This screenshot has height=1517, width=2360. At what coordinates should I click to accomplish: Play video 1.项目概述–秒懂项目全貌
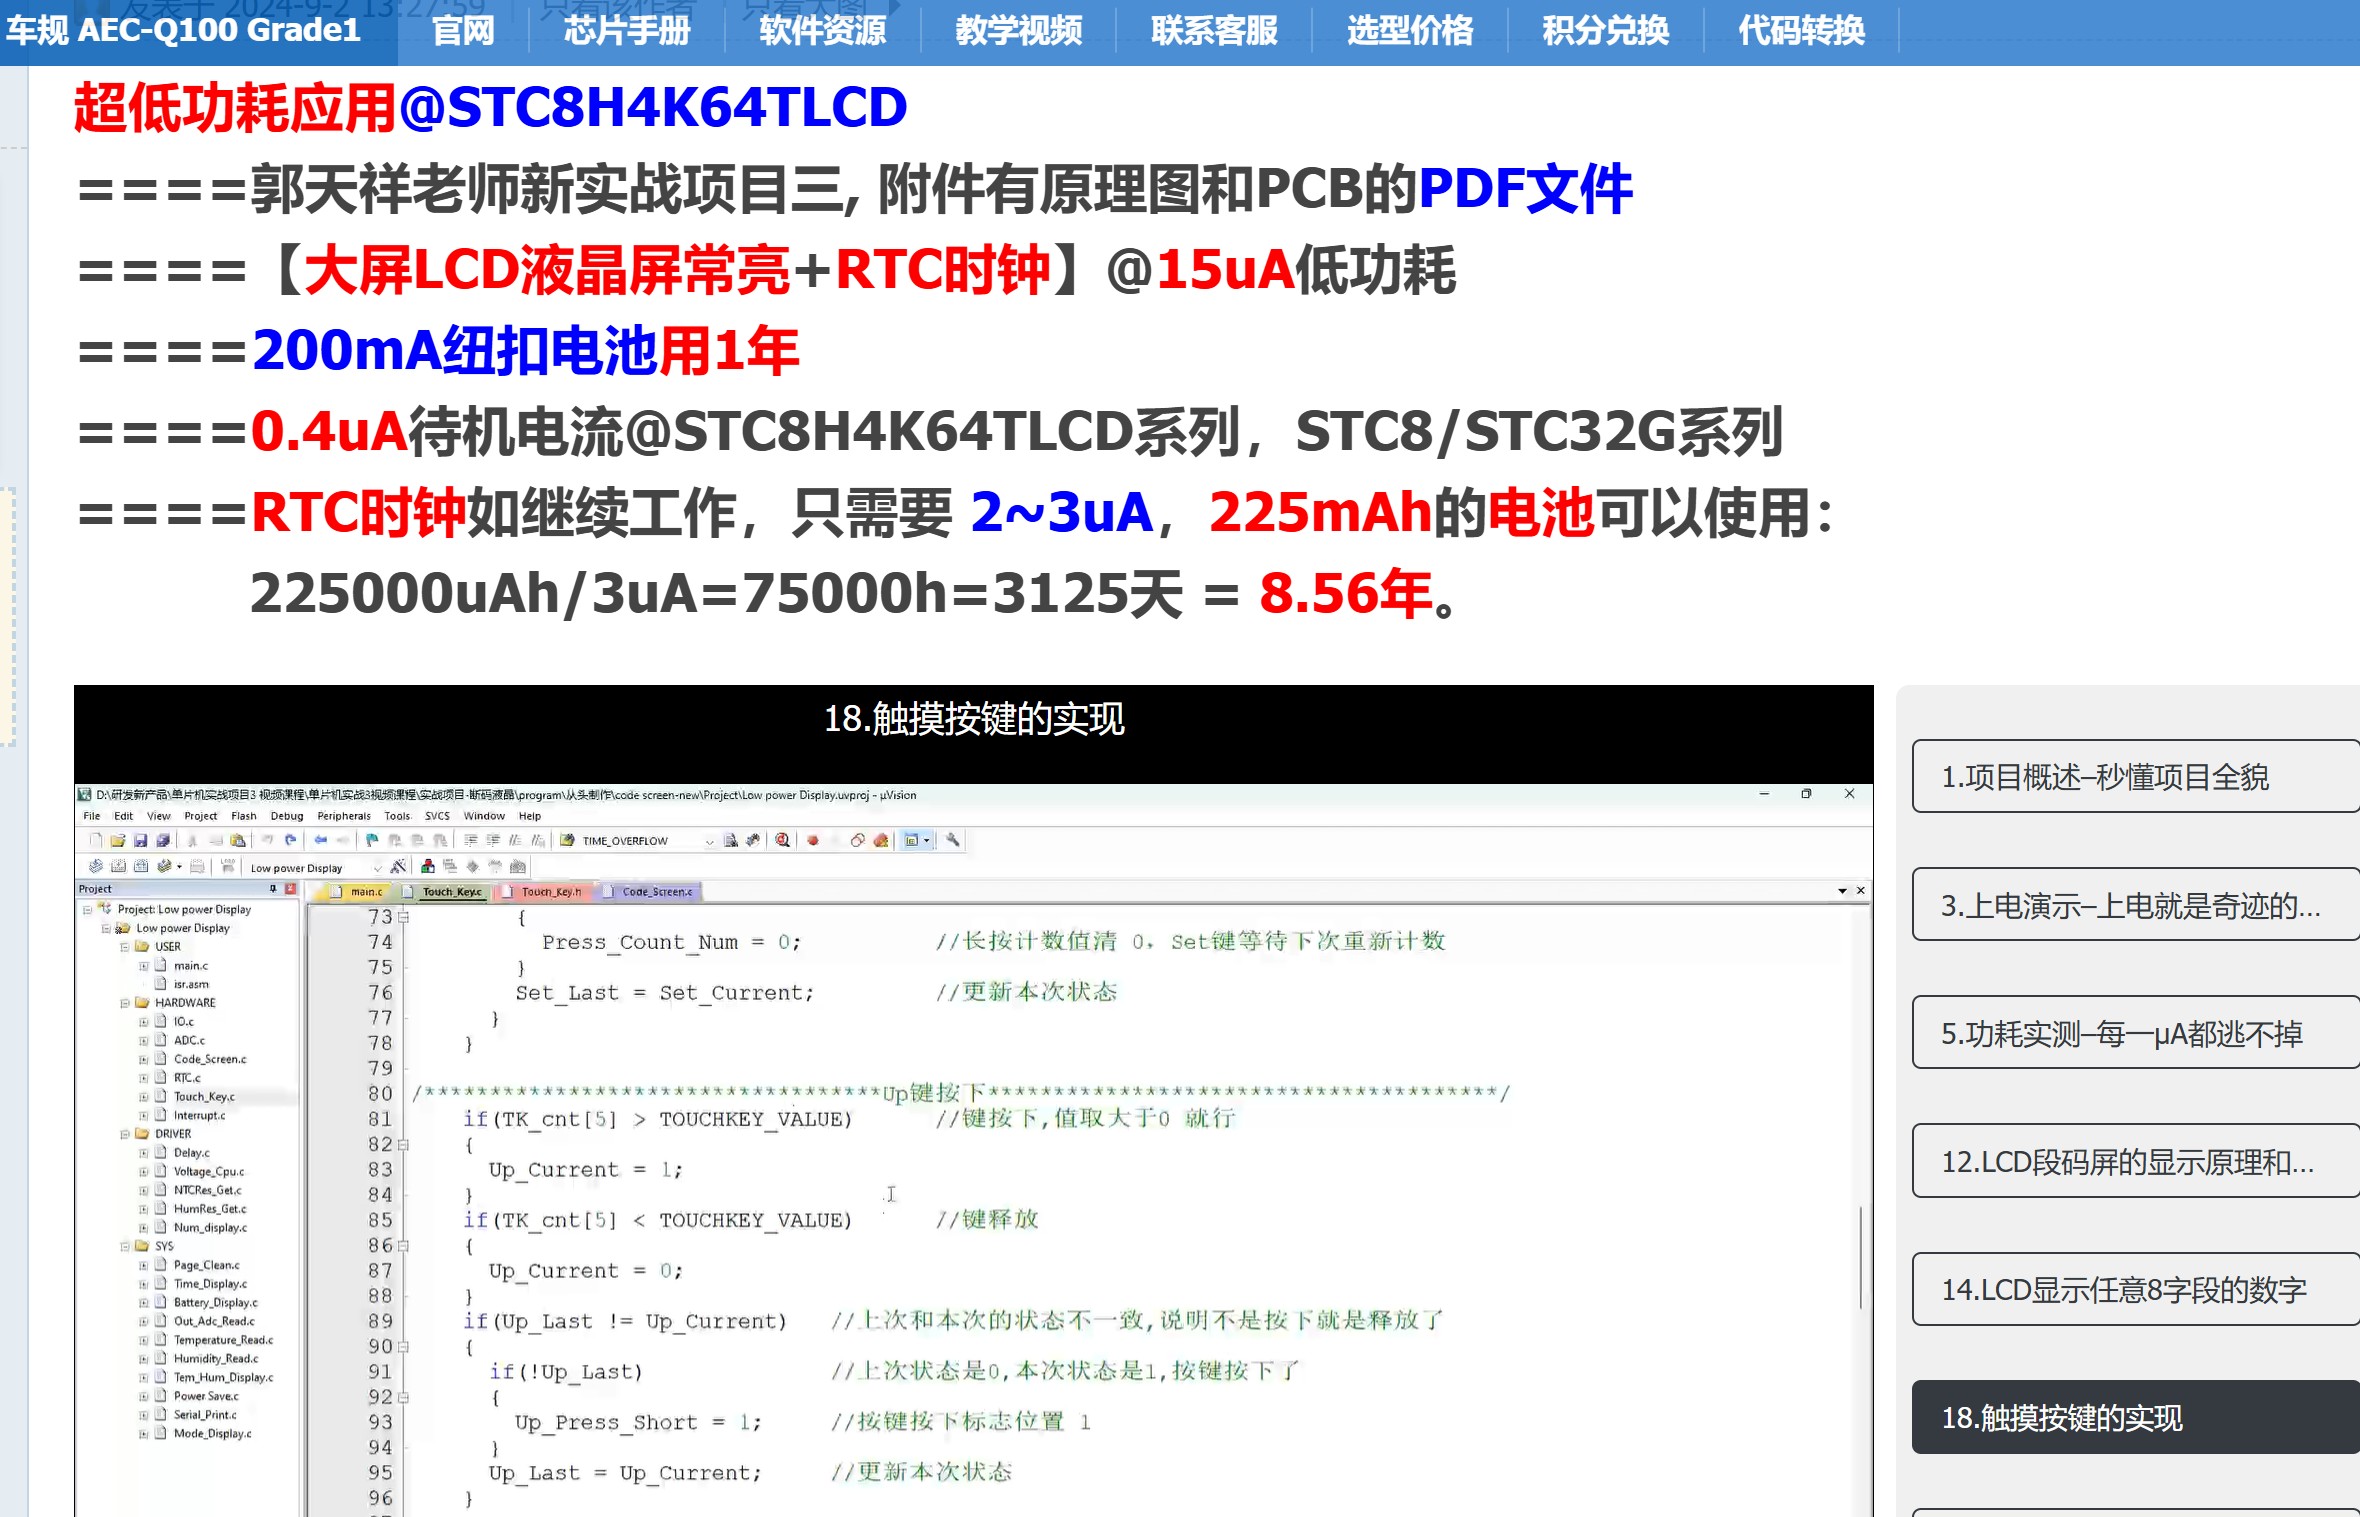point(2136,776)
